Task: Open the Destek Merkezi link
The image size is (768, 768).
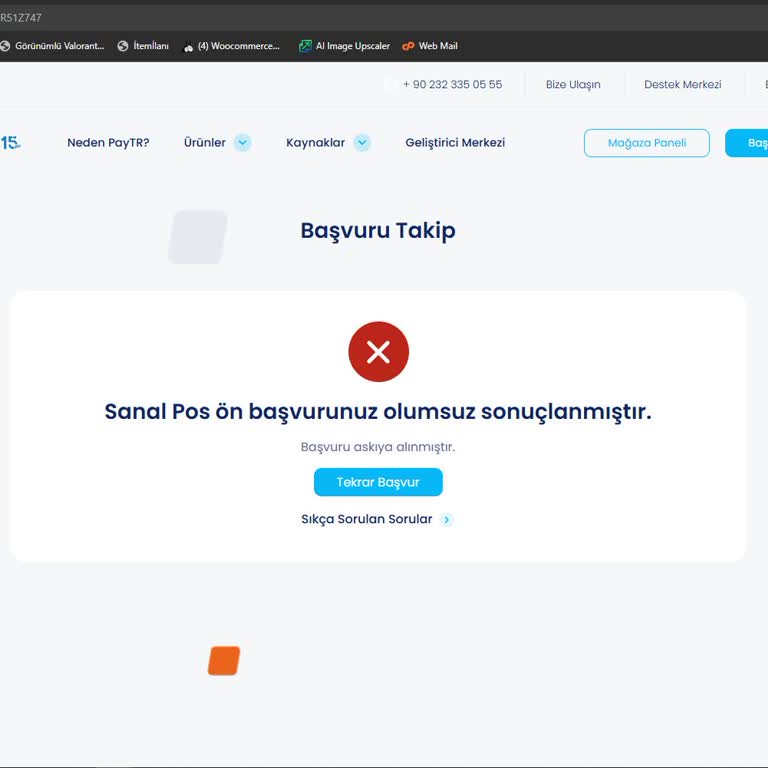Action: [x=683, y=84]
